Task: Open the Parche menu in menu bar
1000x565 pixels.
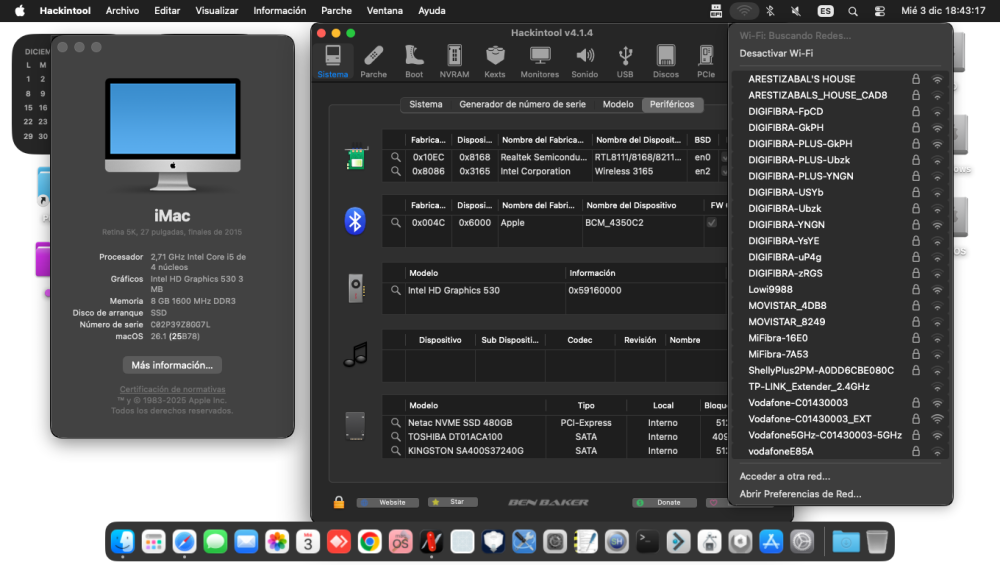Action: [336, 11]
